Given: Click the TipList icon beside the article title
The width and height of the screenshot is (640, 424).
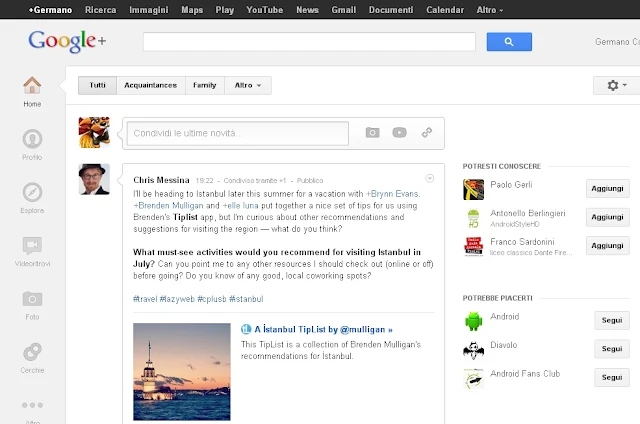Looking at the screenshot, I should 246,329.
